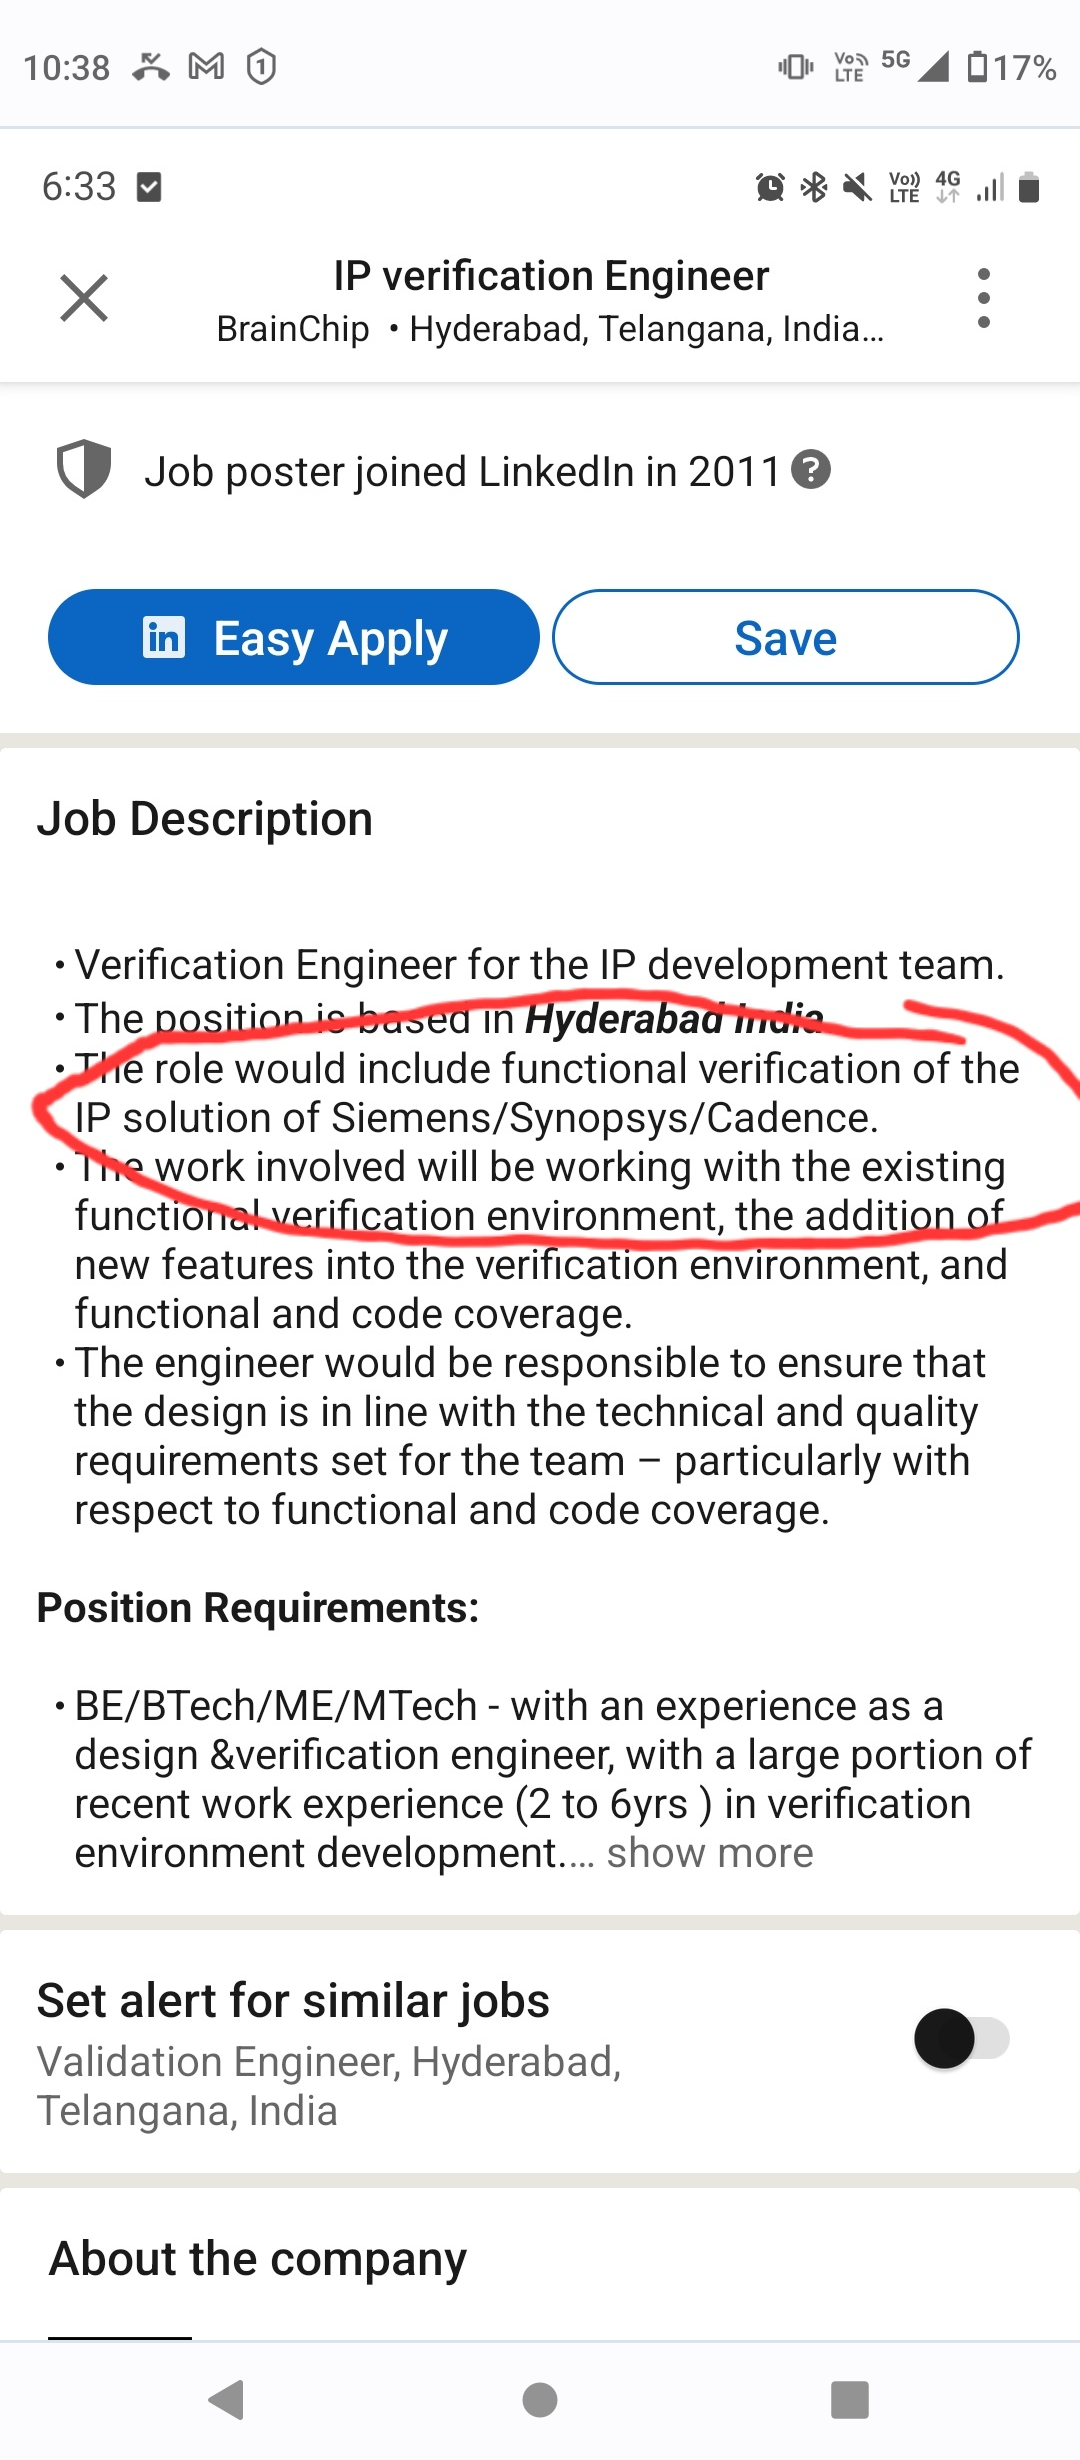Tap the question mark help icon
This screenshot has width=1080, height=2460.
pos(811,469)
